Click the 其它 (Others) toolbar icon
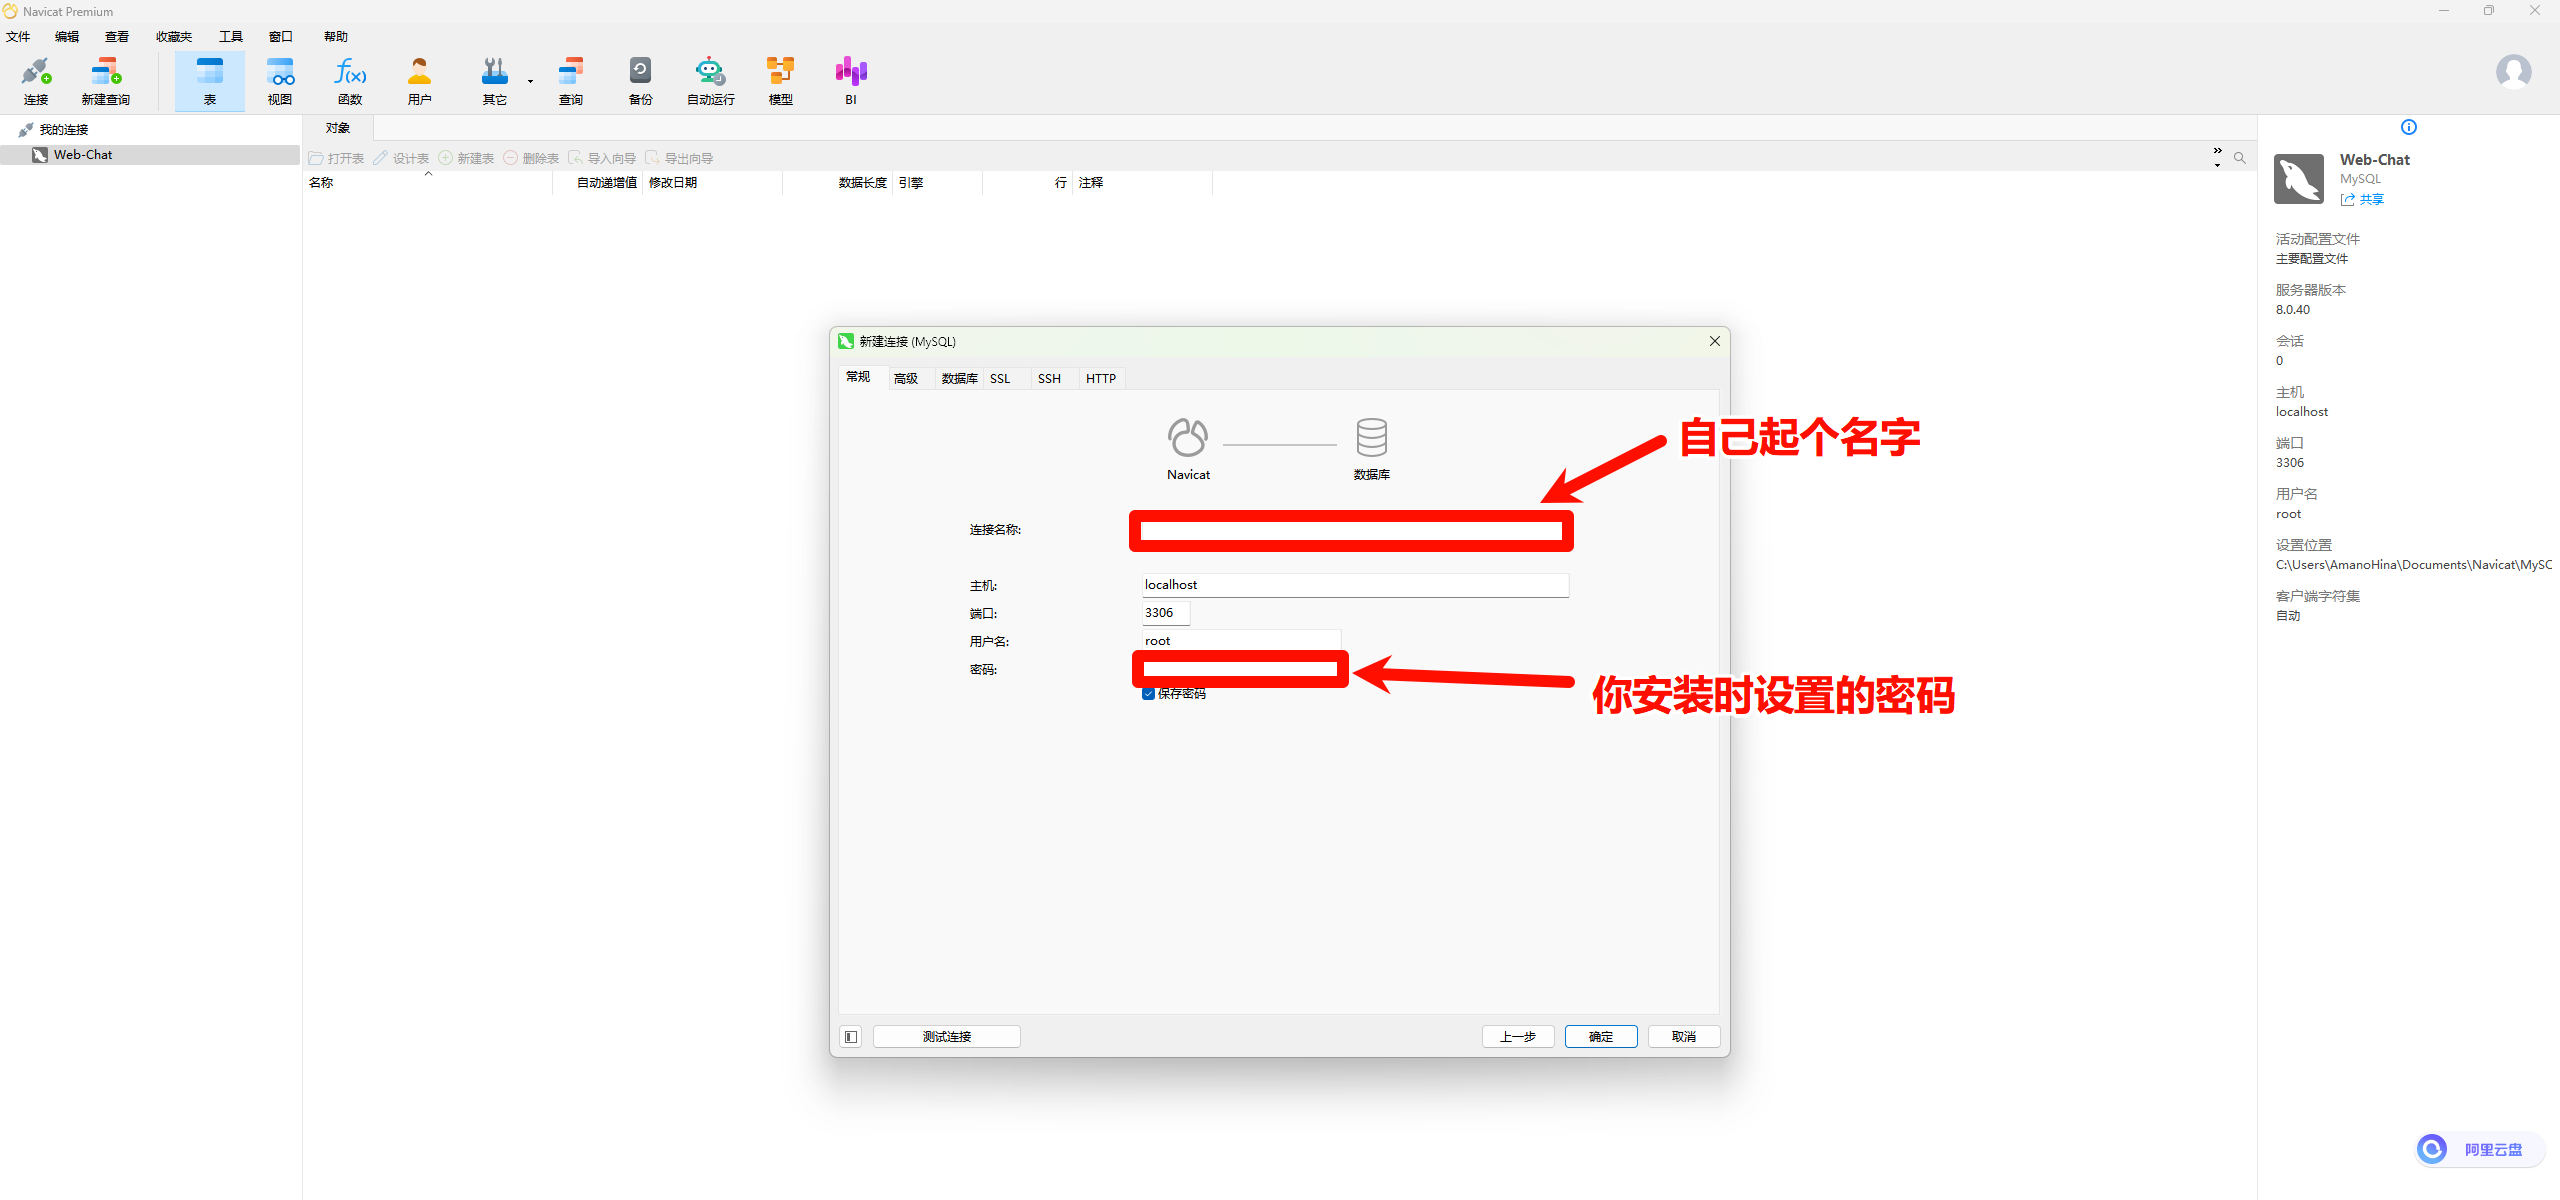This screenshot has width=2560, height=1200. 495,81
